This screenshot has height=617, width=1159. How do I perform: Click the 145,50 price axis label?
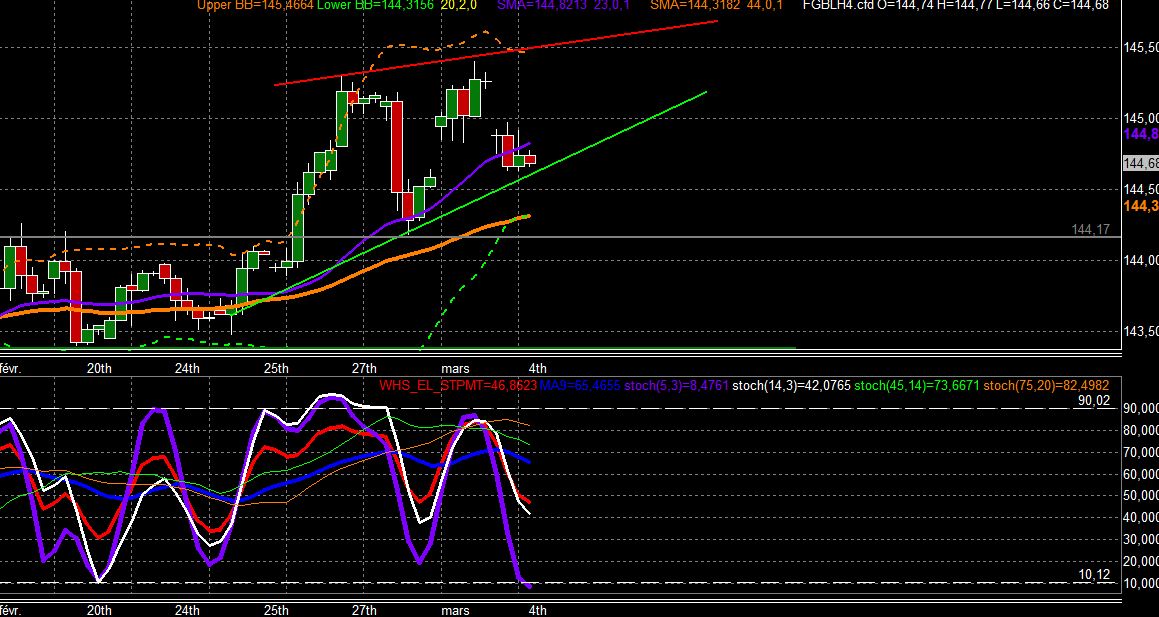coord(1141,47)
